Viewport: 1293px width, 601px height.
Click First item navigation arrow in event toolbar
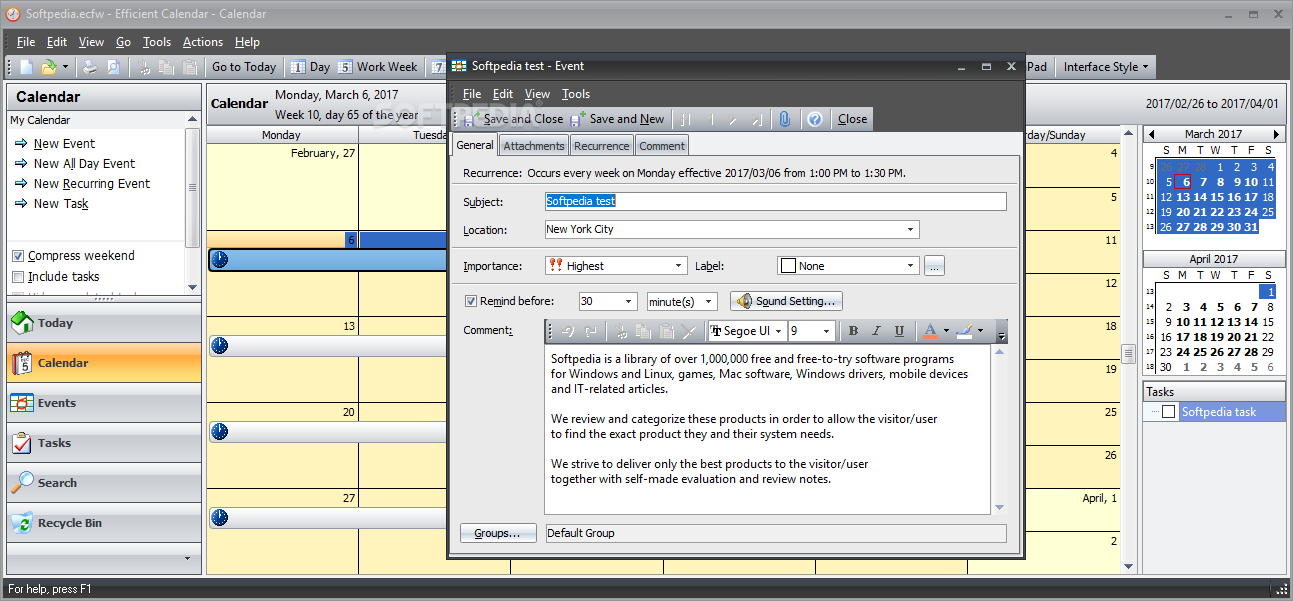coord(687,119)
